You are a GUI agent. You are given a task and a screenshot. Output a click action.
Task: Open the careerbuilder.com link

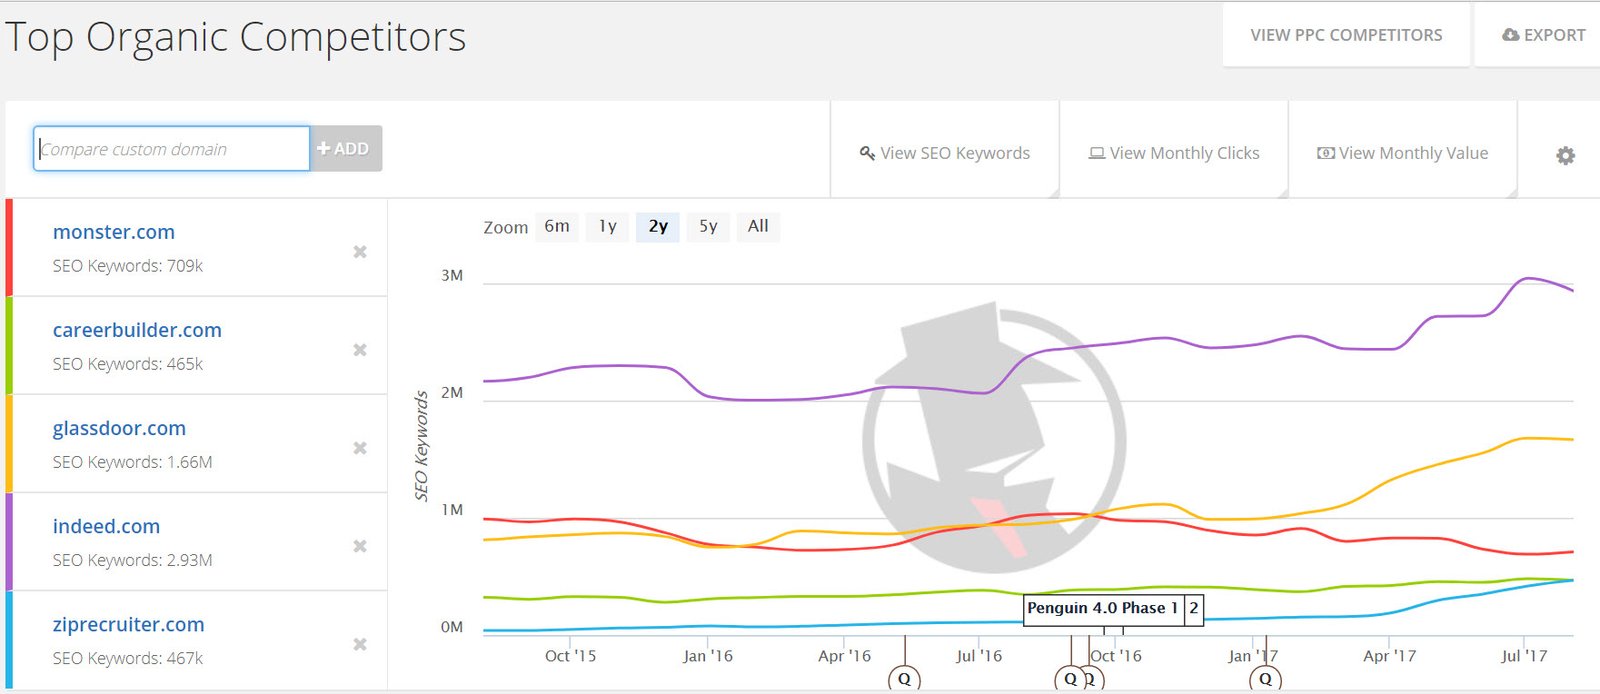(x=137, y=330)
